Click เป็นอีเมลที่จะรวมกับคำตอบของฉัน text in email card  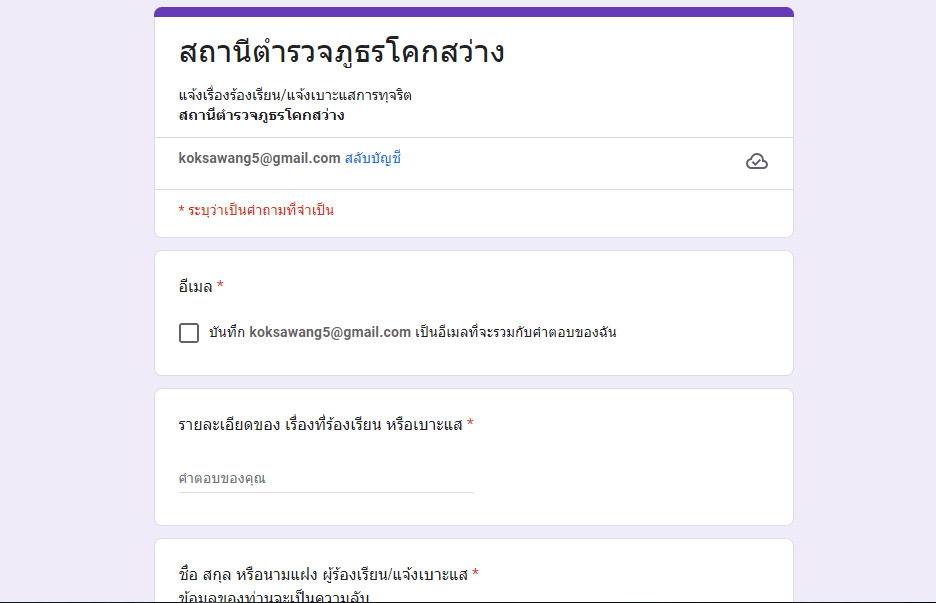pos(515,333)
